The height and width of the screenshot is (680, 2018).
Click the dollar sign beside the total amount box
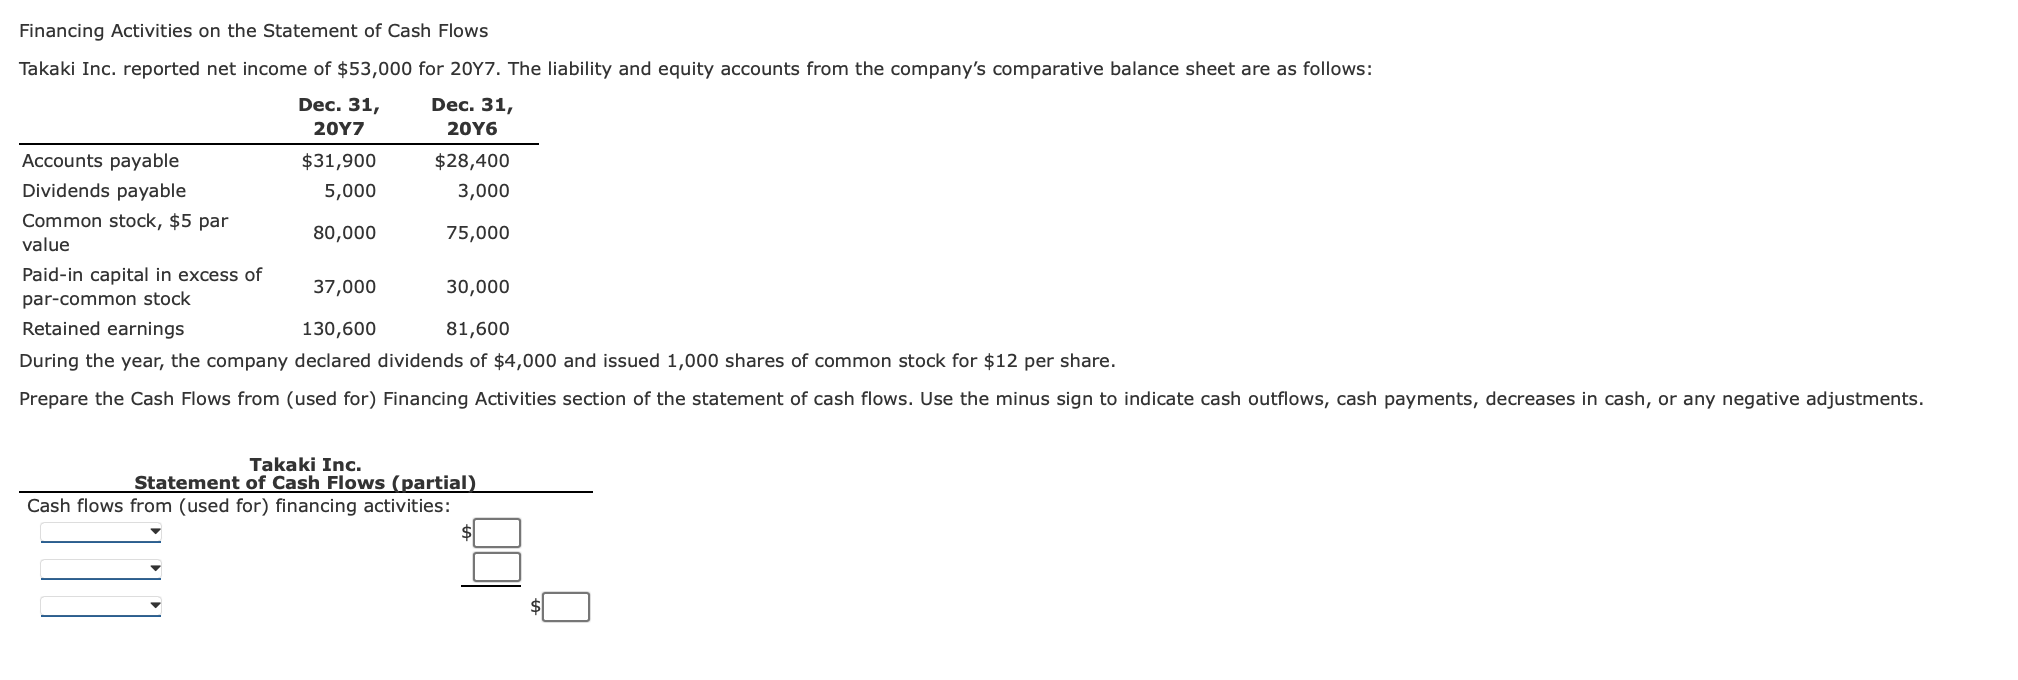click(535, 606)
